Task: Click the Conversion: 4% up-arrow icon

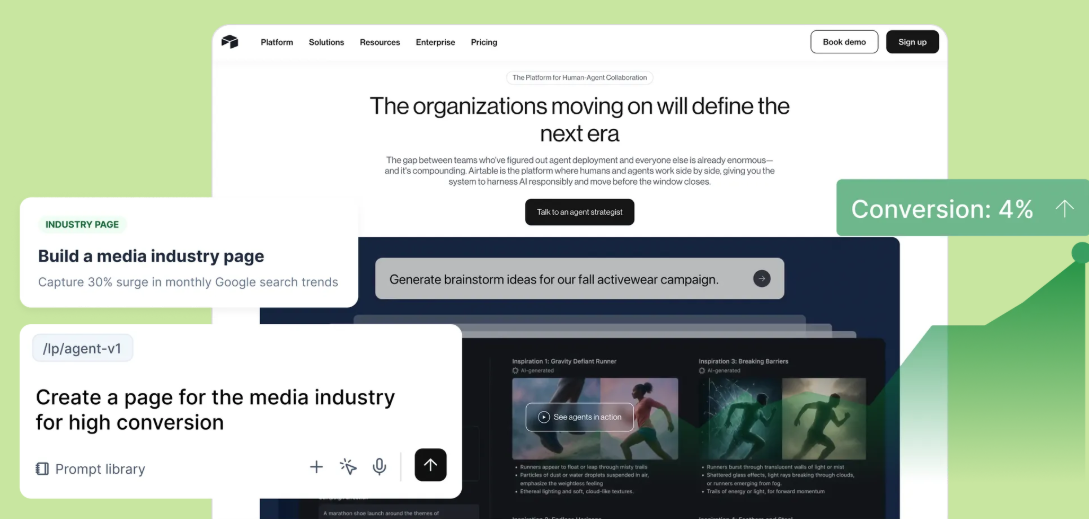Action: tap(1064, 208)
